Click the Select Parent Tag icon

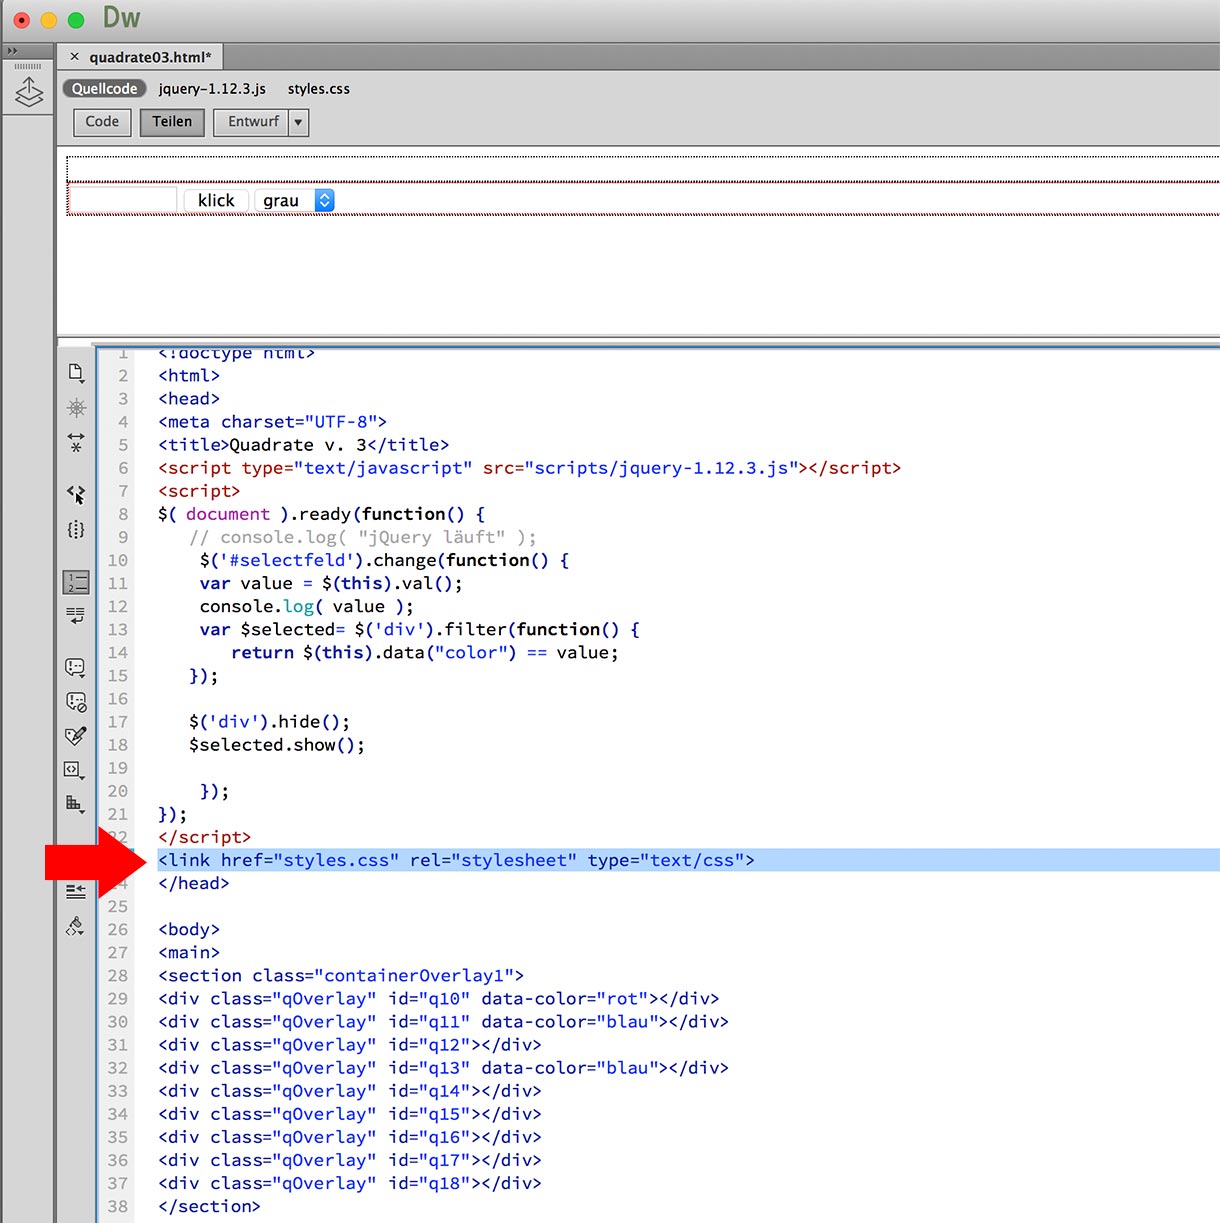(x=75, y=495)
